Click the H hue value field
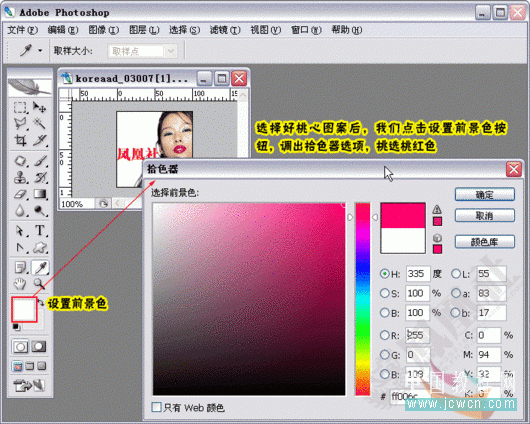This screenshot has width=530, height=424. pyautogui.click(x=418, y=274)
